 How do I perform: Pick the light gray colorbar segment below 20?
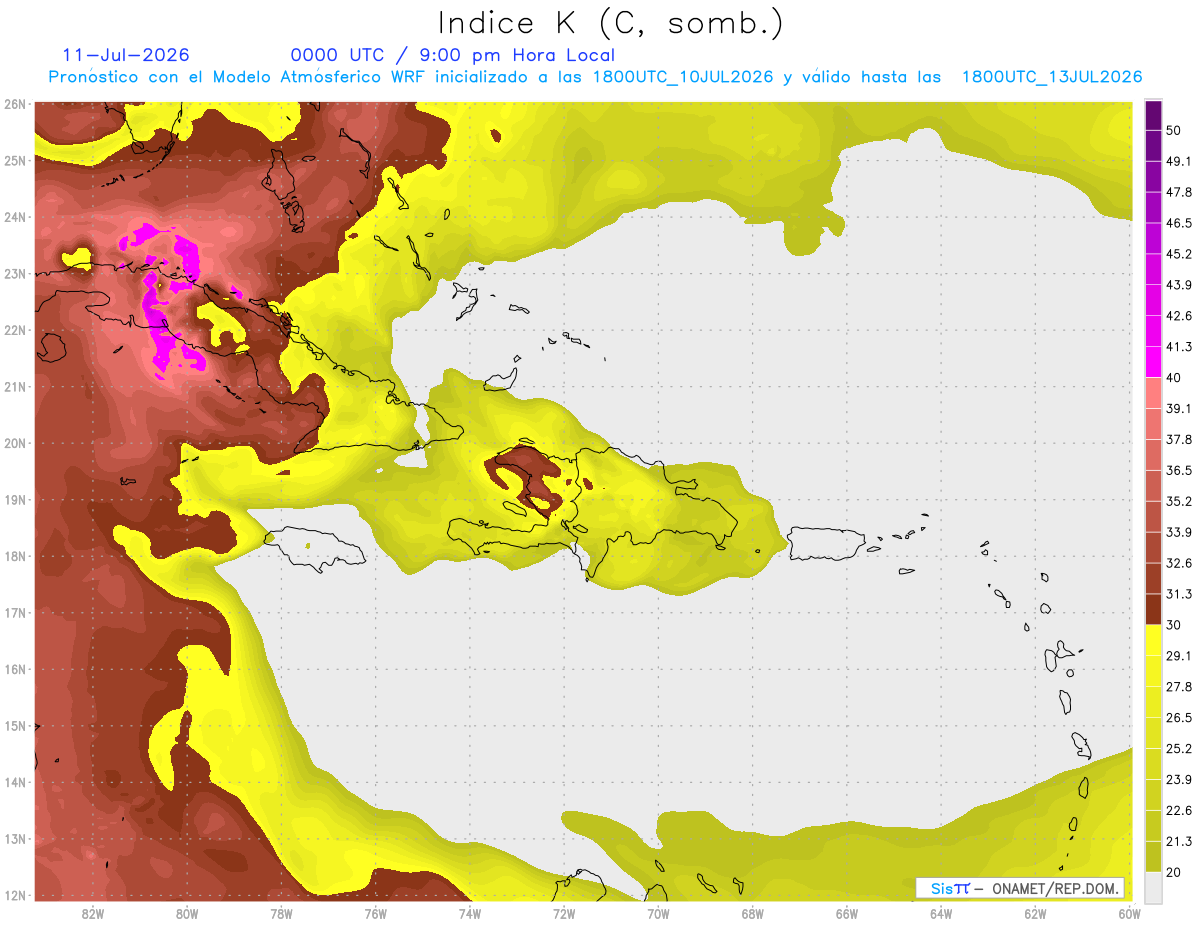pyautogui.click(x=1153, y=887)
